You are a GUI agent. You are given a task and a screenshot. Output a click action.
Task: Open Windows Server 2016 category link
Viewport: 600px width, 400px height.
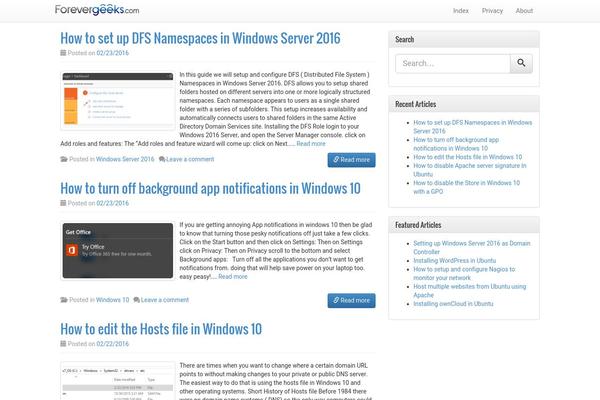(125, 159)
